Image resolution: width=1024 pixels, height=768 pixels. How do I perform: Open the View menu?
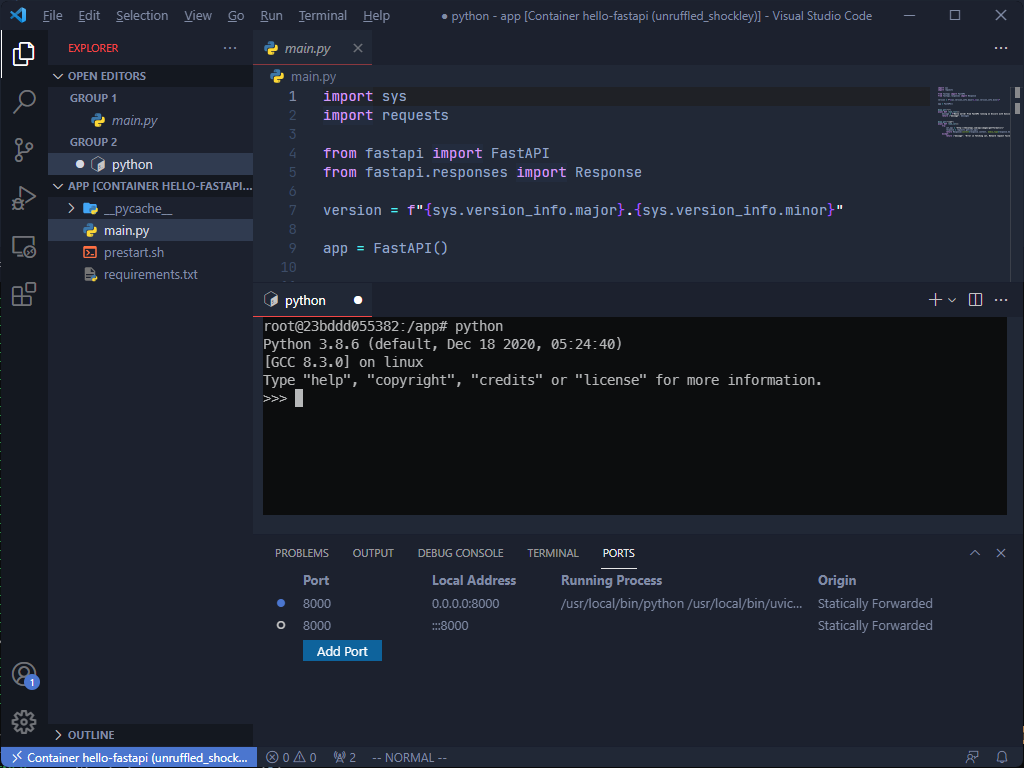point(198,16)
